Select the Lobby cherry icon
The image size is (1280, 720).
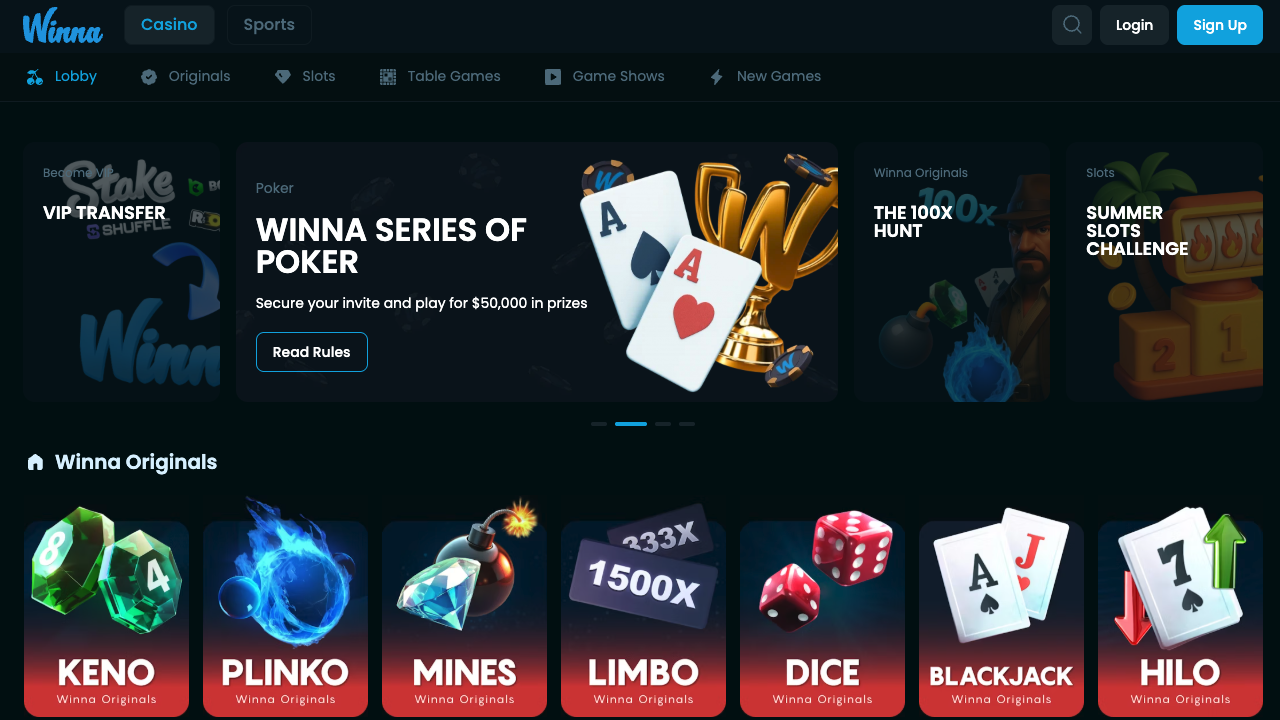pyautogui.click(x=35, y=77)
